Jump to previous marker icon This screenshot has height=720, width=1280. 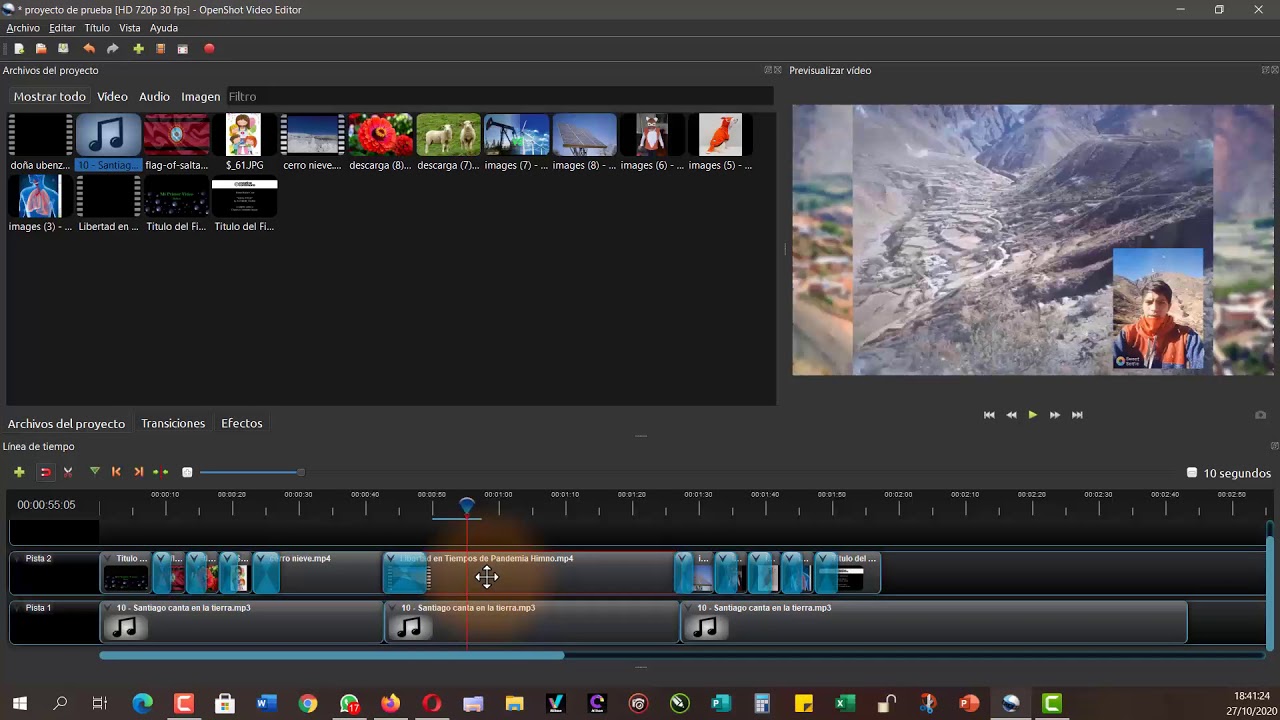pyautogui.click(x=116, y=472)
